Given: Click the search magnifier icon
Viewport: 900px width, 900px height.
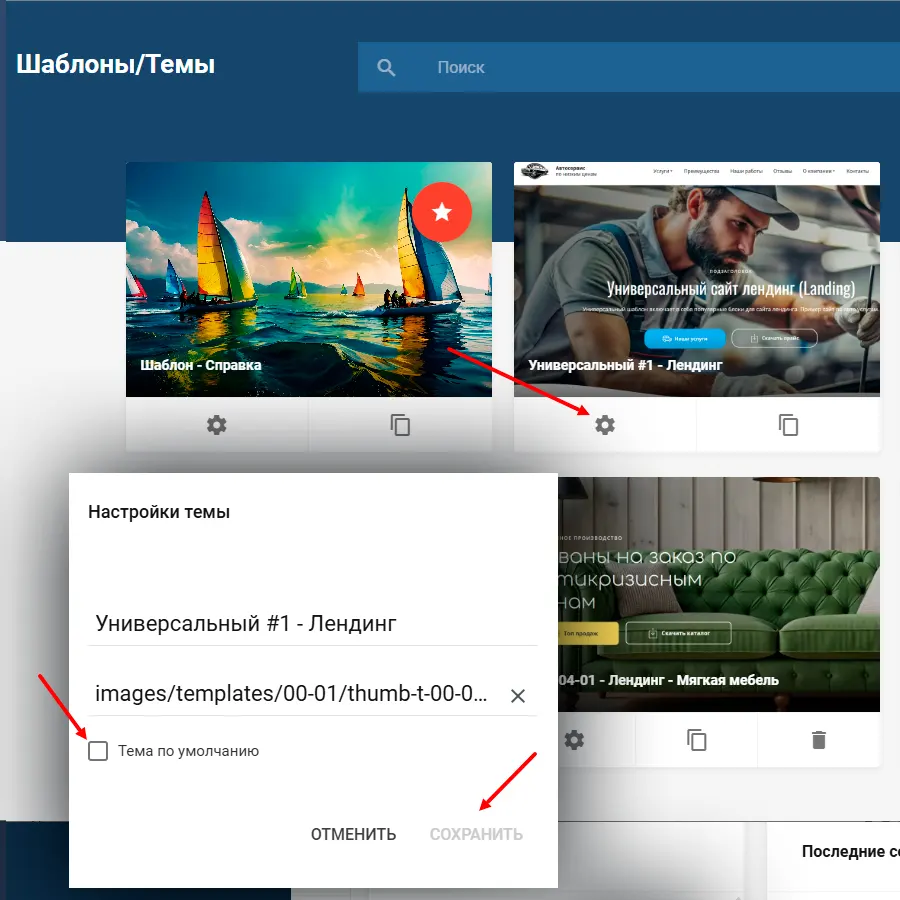Looking at the screenshot, I should tap(386, 68).
